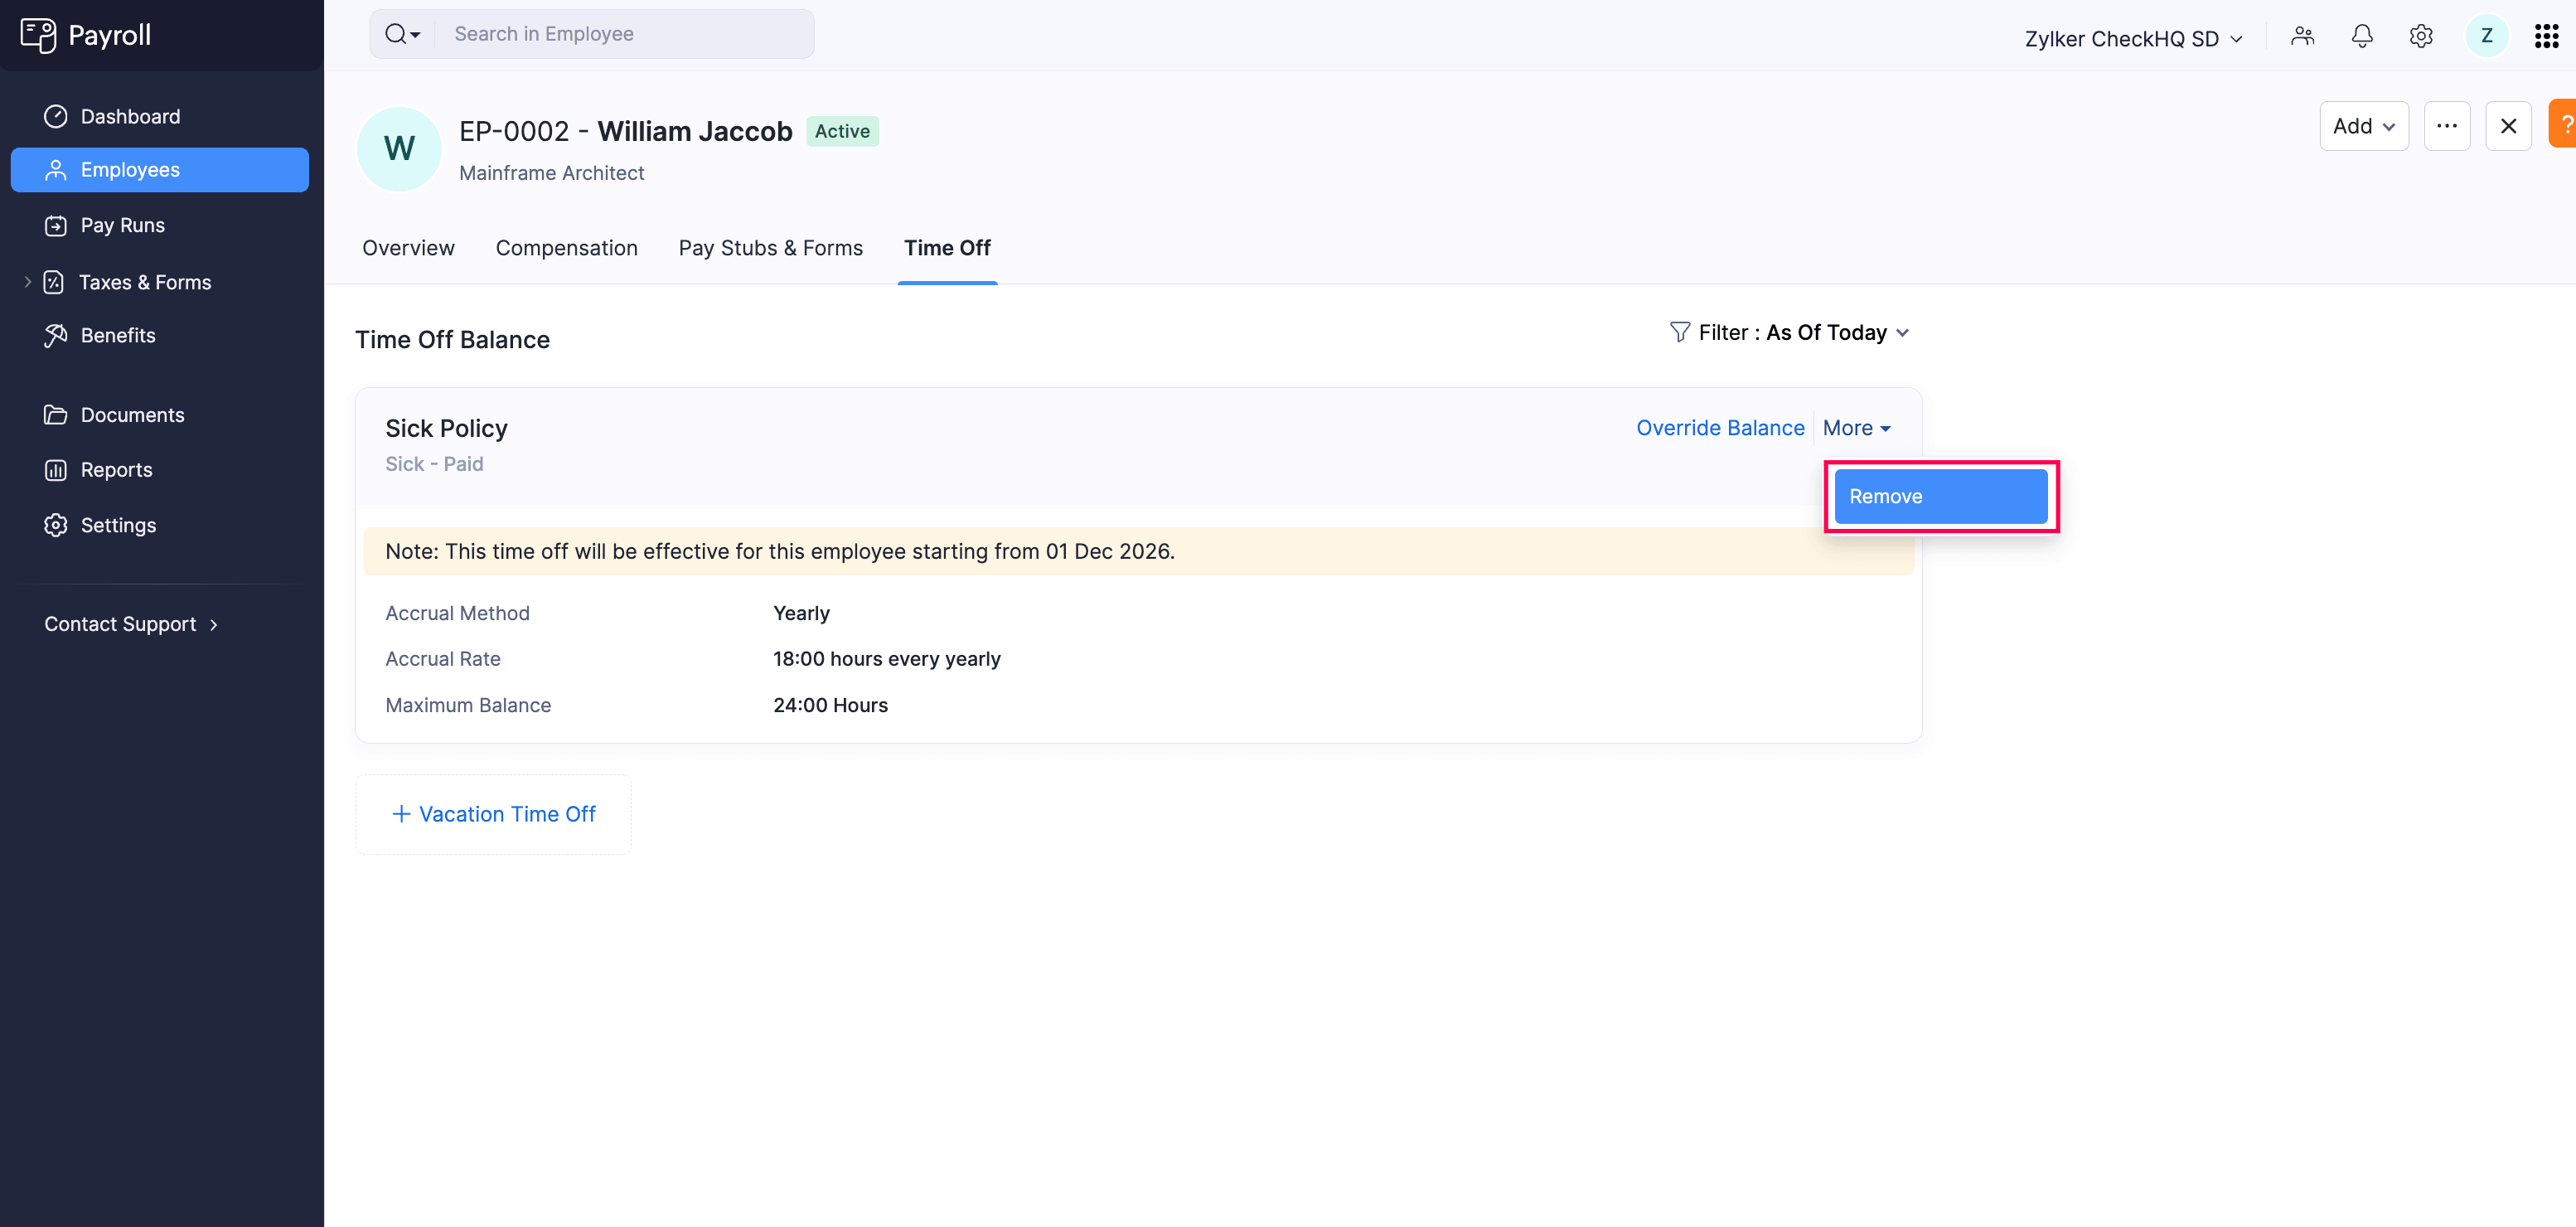This screenshot has height=1227, width=2576.
Task: Click the 'Time Off Balance' heading
Action: click(452, 340)
